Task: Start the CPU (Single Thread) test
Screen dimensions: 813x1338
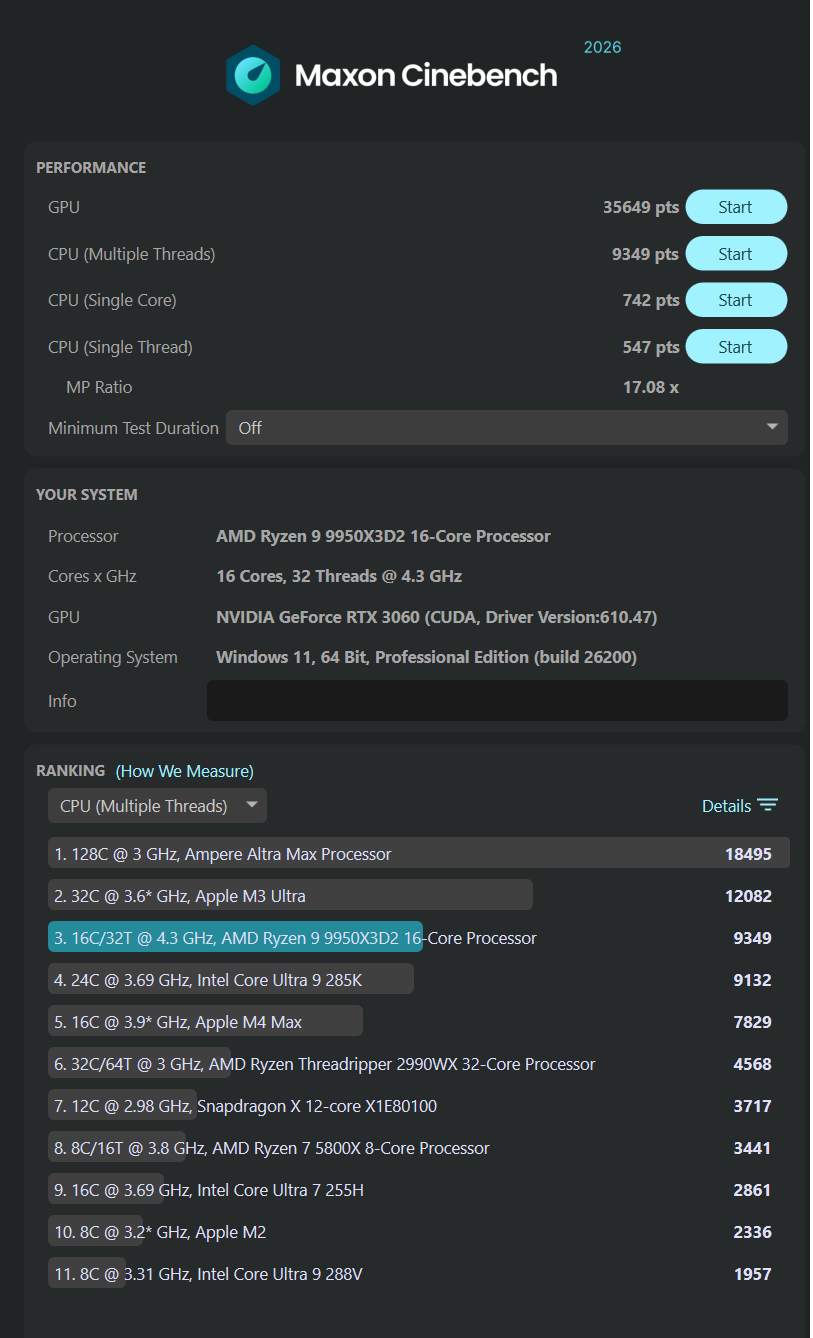Action: click(x=735, y=347)
